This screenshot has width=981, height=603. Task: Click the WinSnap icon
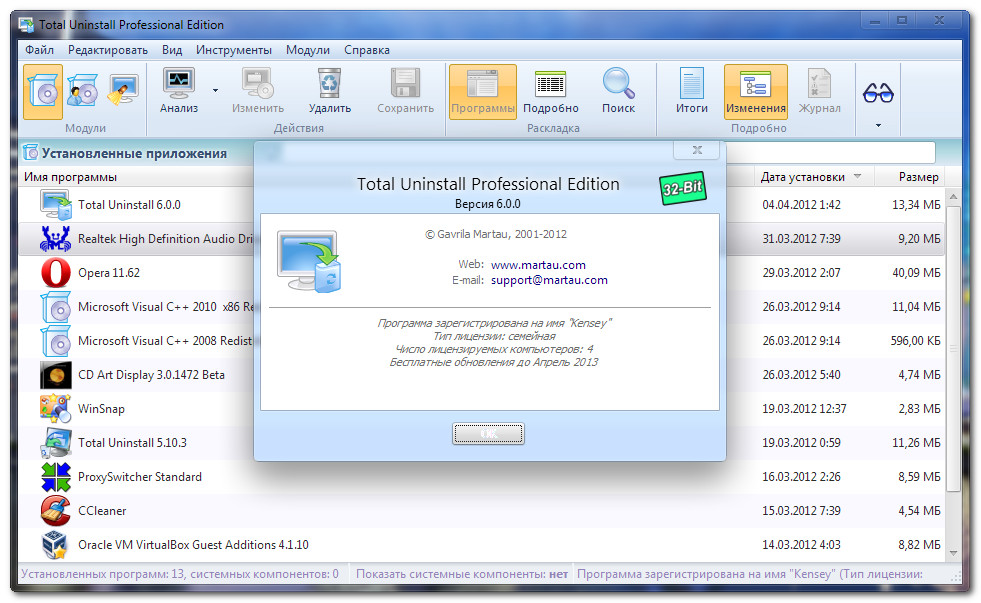point(56,408)
